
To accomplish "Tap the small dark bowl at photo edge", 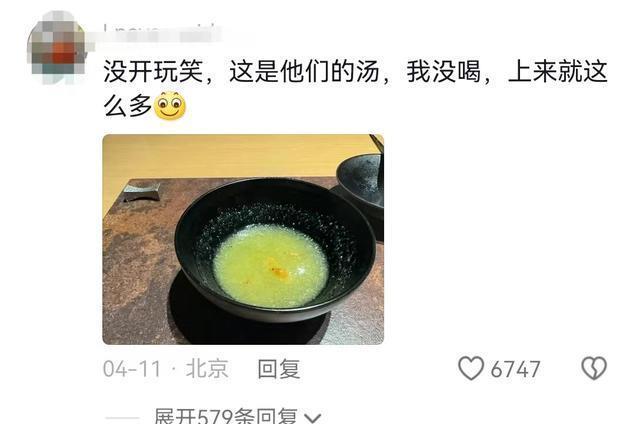I will click(361, 180).
